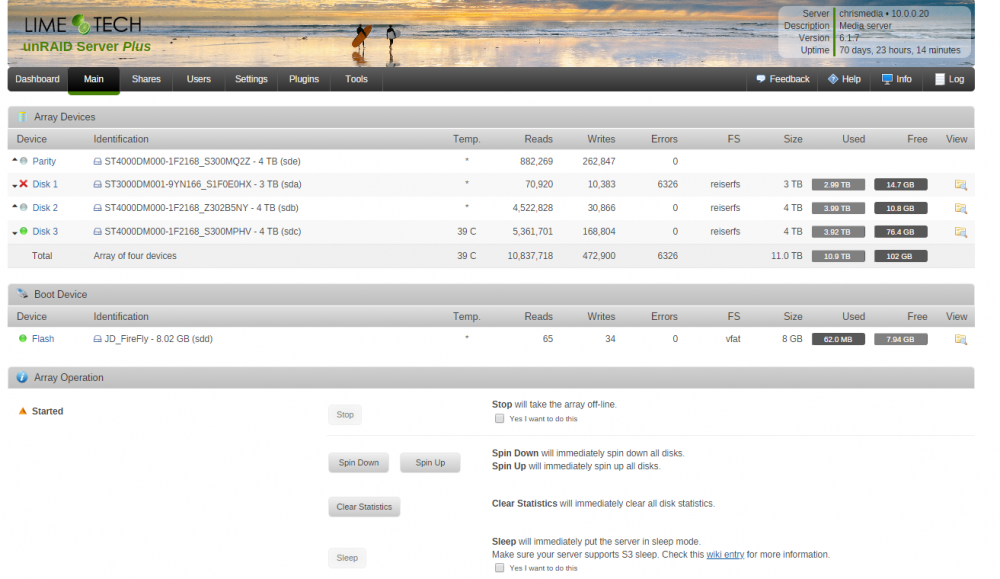Browse the Flash device via its View icon
Screen dimensions: 1000x579
pyautogui.click(x=960, y=339)
